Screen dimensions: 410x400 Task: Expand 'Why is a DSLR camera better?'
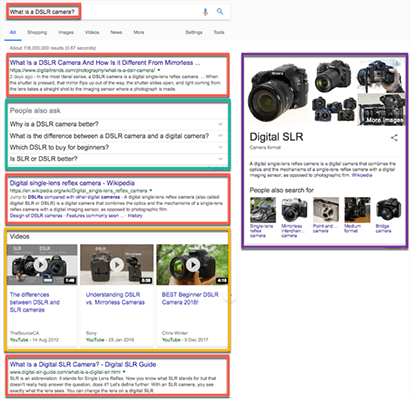(117, 124)
